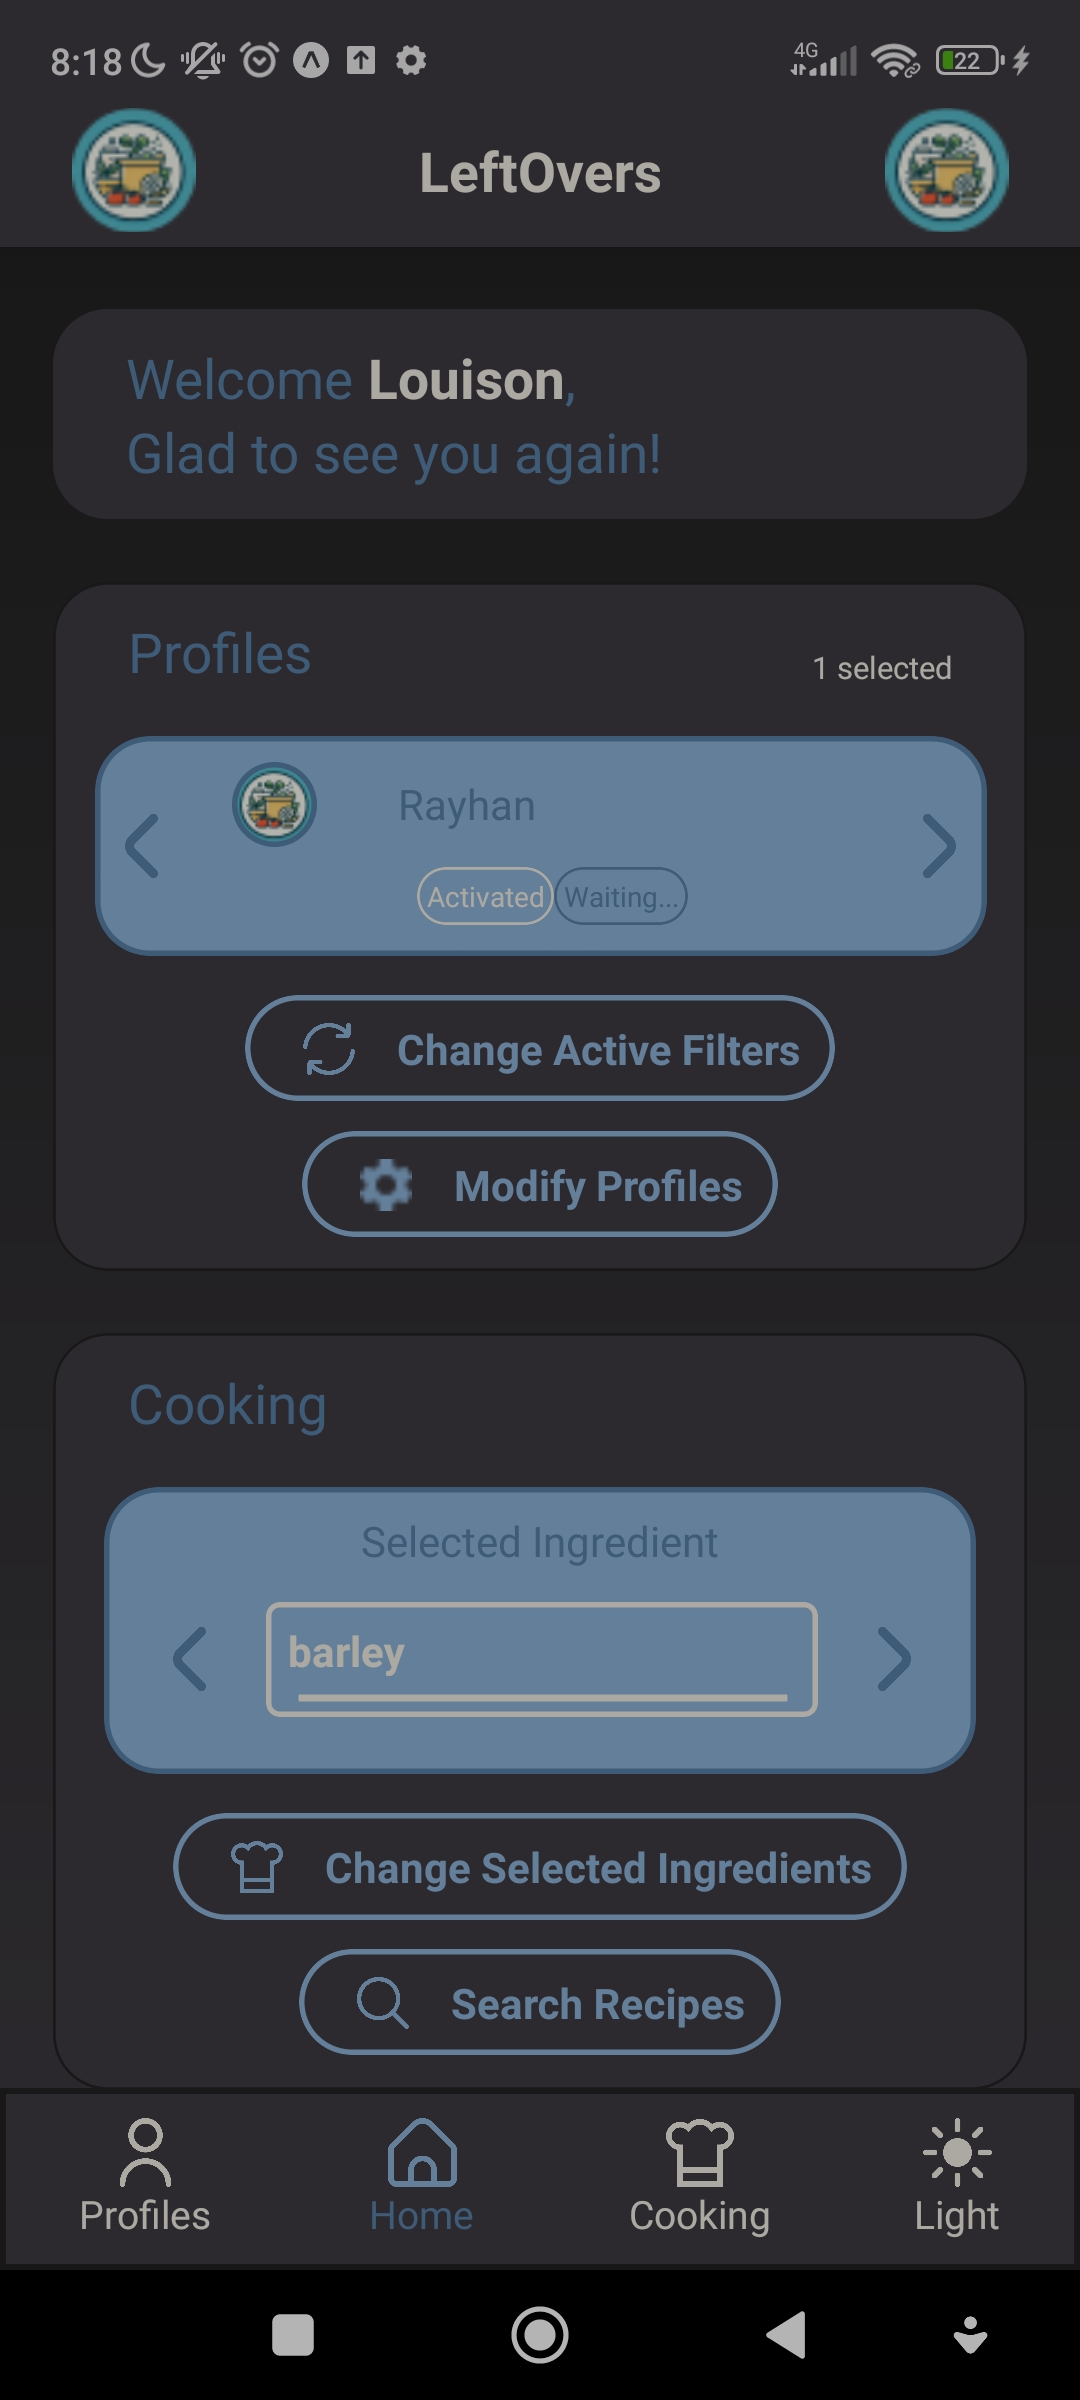Toggle the Waiting... chip for Rayhan
This screenshot has width=1080, height=2400.
tap(621, 897)
